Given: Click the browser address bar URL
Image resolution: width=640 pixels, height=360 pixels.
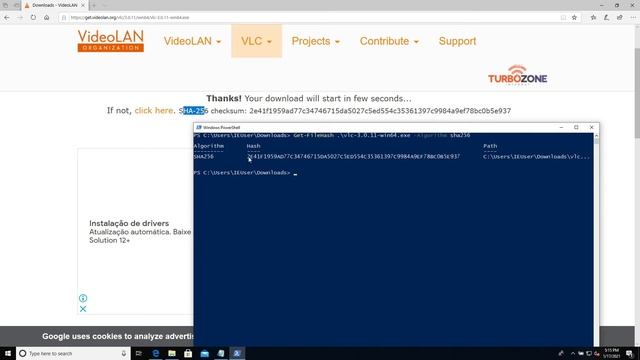Looking at the screenshot, I should tap(130, 18).
